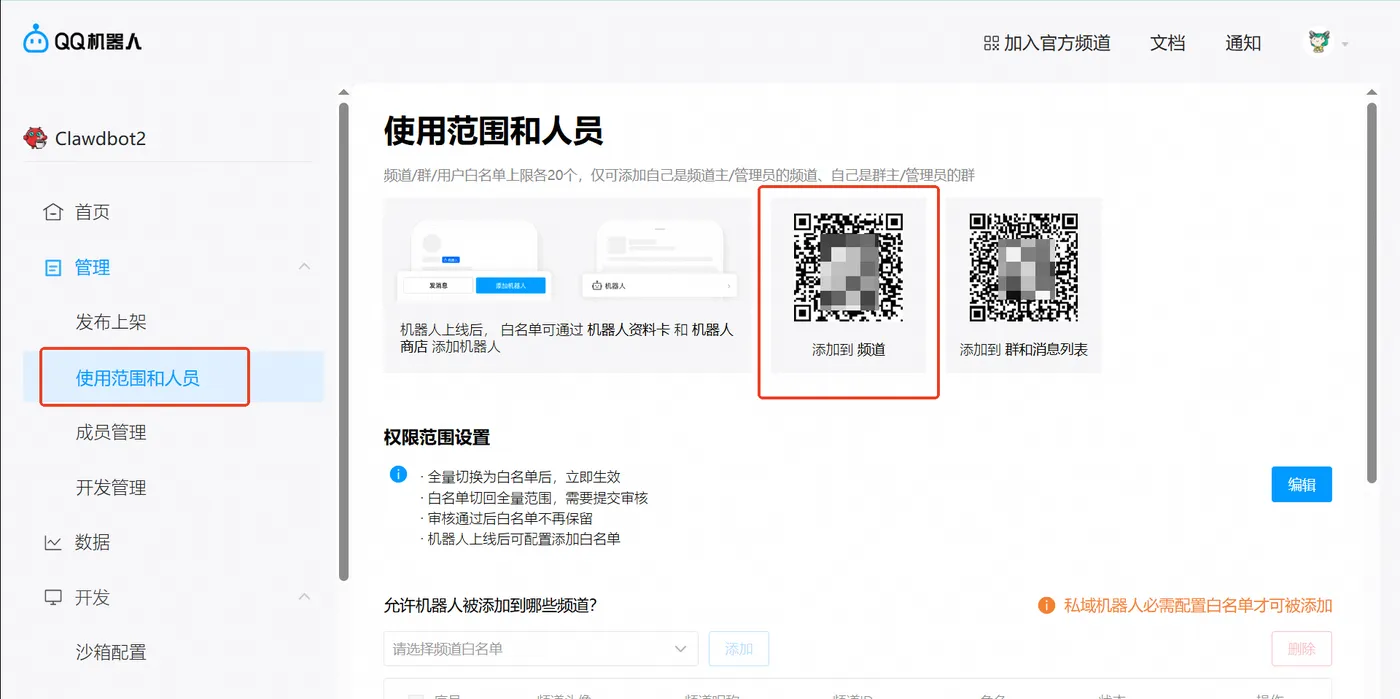Screen dimensions: 1400x699
Task: Click the 添加到 频道 QR code
Action: (x=848, y=267)
